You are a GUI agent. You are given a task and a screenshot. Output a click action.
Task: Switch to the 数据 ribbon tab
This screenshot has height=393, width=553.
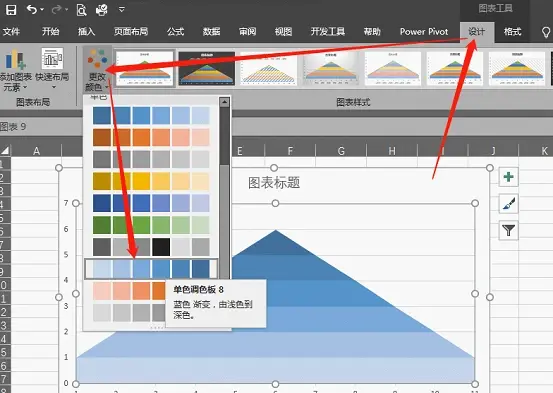[x=211, y=32]
